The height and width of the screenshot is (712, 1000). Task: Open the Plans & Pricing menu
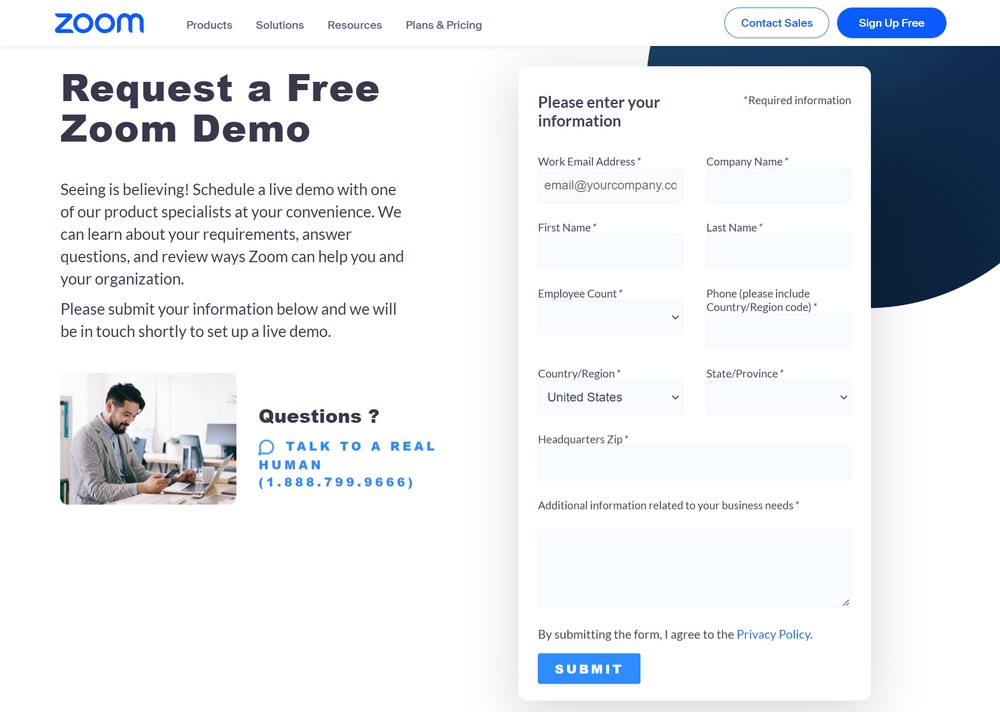[x=443, y=25]
